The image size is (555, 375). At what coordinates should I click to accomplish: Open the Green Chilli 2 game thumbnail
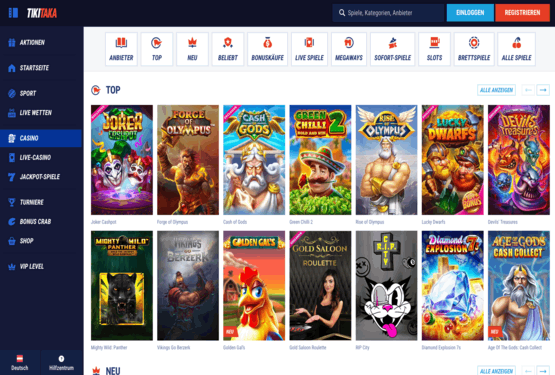point(320,160)
